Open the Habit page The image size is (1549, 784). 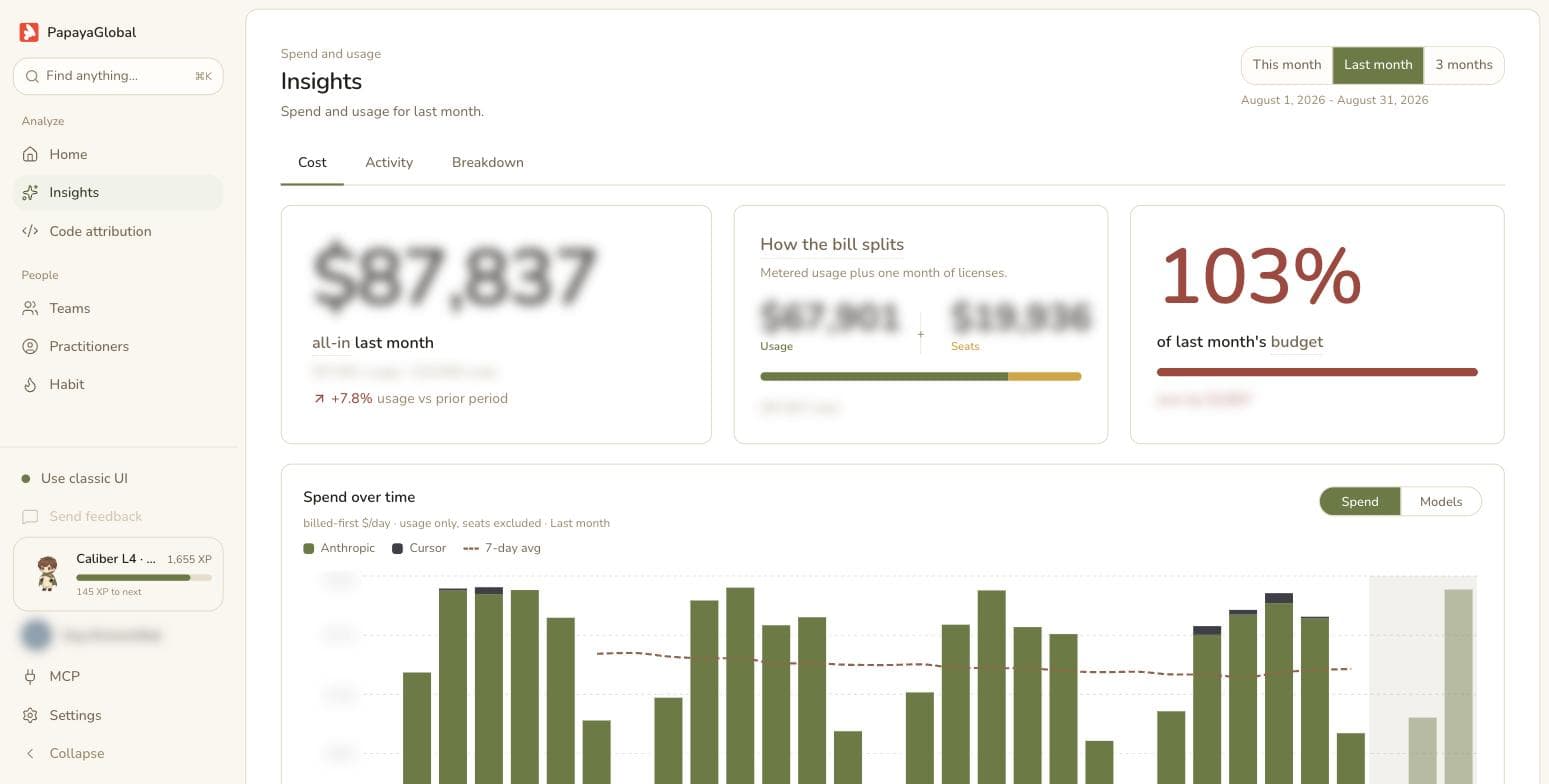[118, 384]
